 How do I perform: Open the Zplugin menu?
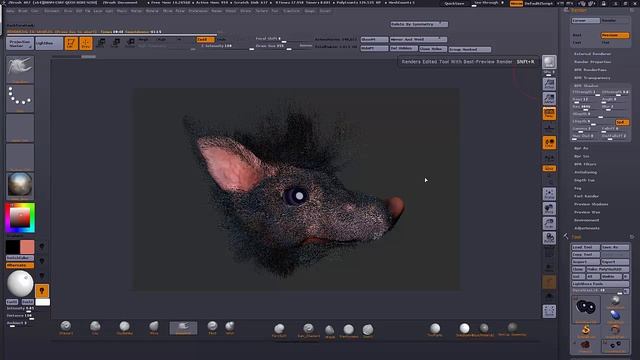pos(310,11)
